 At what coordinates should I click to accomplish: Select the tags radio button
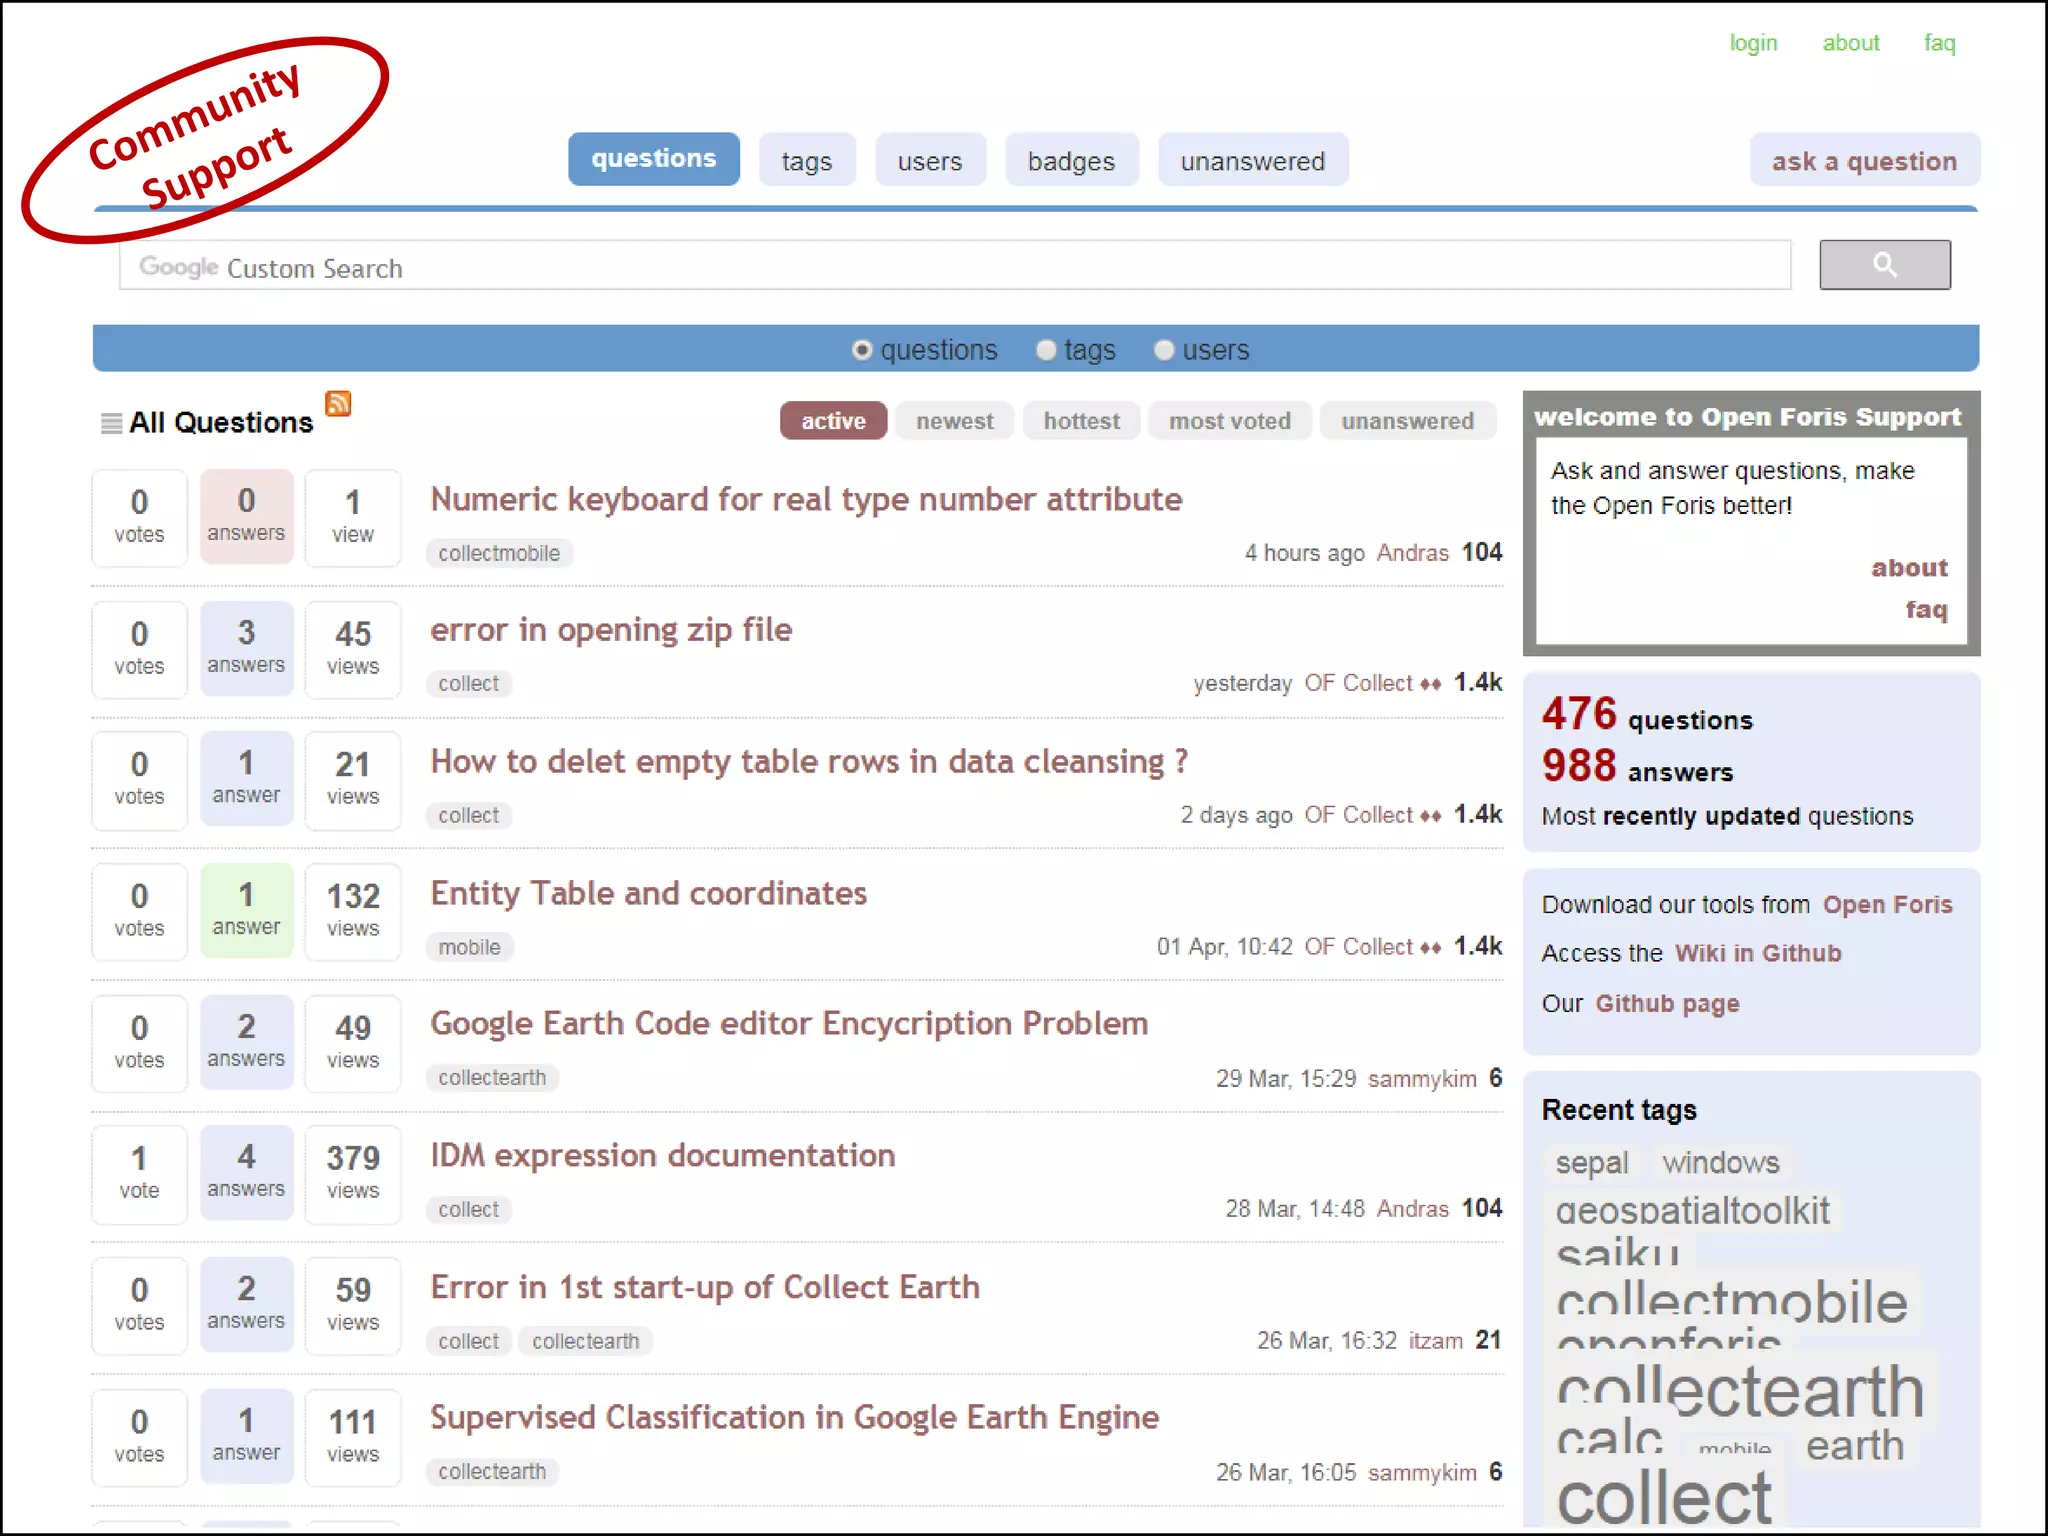point(1046,350)
